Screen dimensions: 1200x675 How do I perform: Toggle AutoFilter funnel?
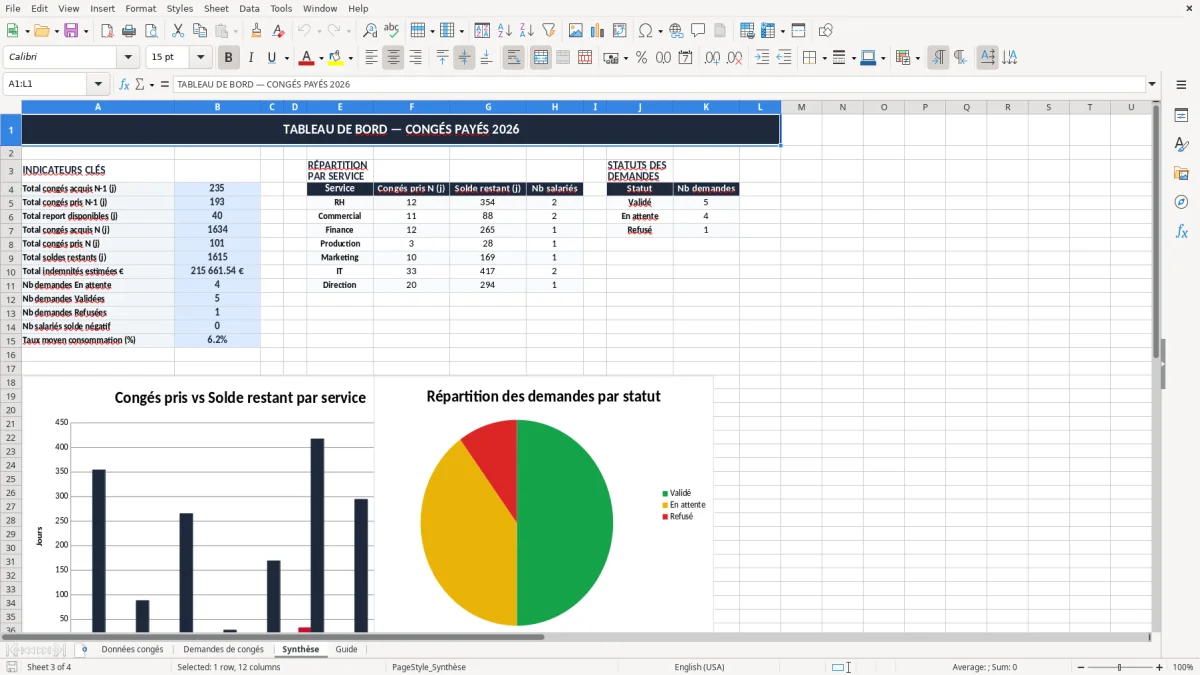point(548,31)
